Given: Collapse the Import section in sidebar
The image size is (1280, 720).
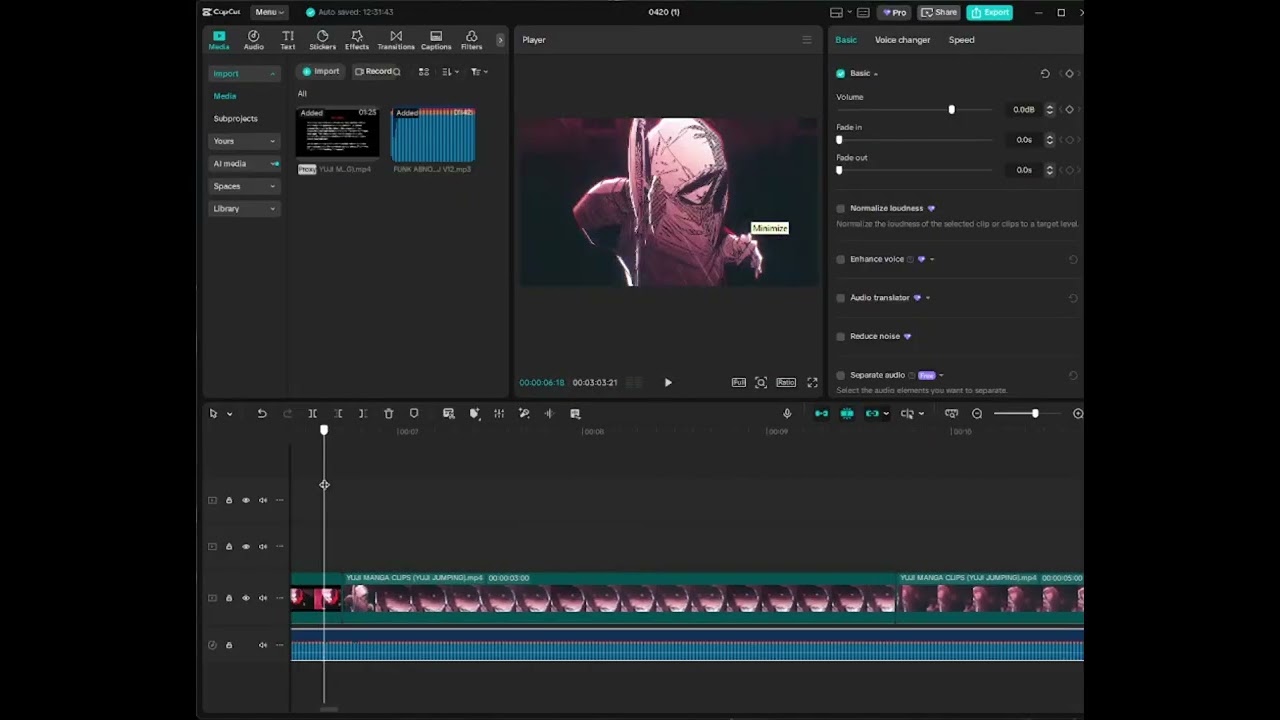Looking at the screenshot, I should pos(272,74).
